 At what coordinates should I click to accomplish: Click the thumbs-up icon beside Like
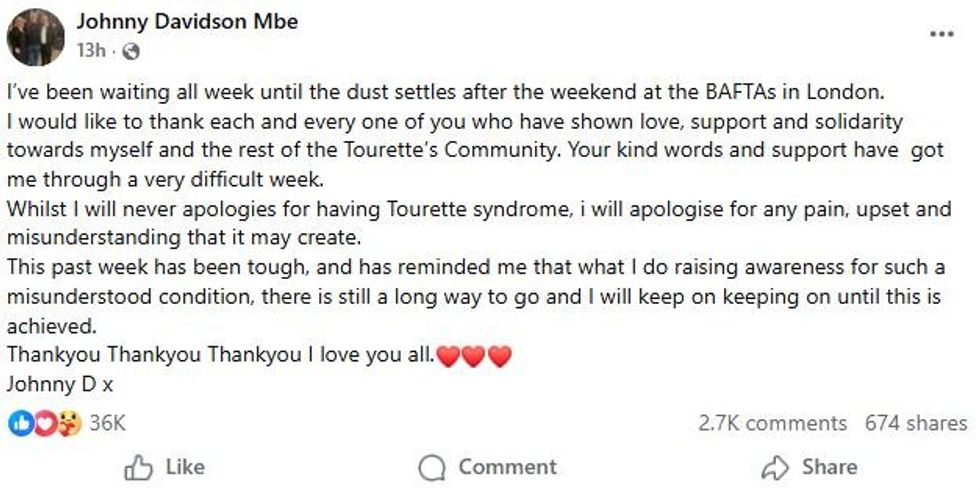137,467
